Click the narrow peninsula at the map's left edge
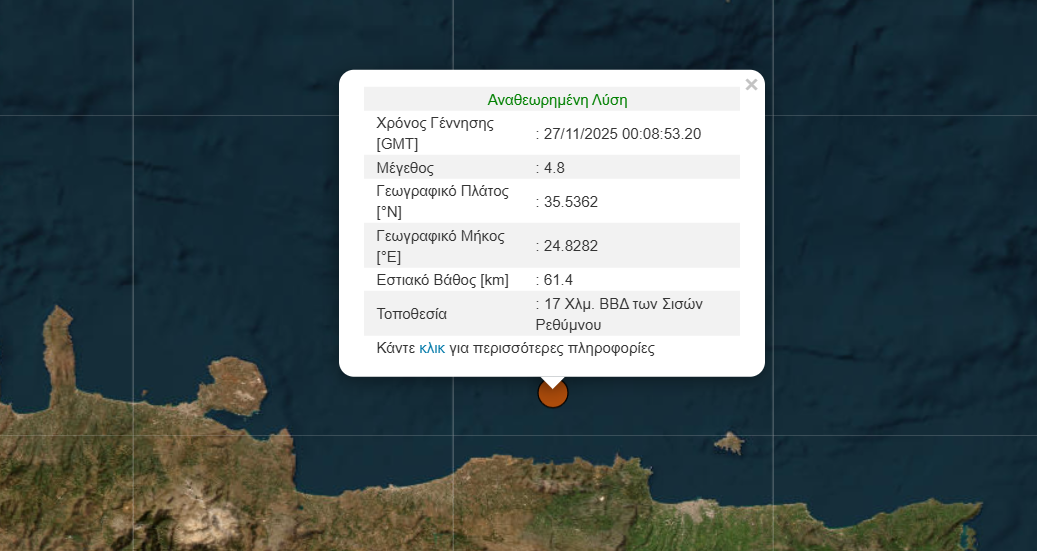 click(x=58, y=345)
